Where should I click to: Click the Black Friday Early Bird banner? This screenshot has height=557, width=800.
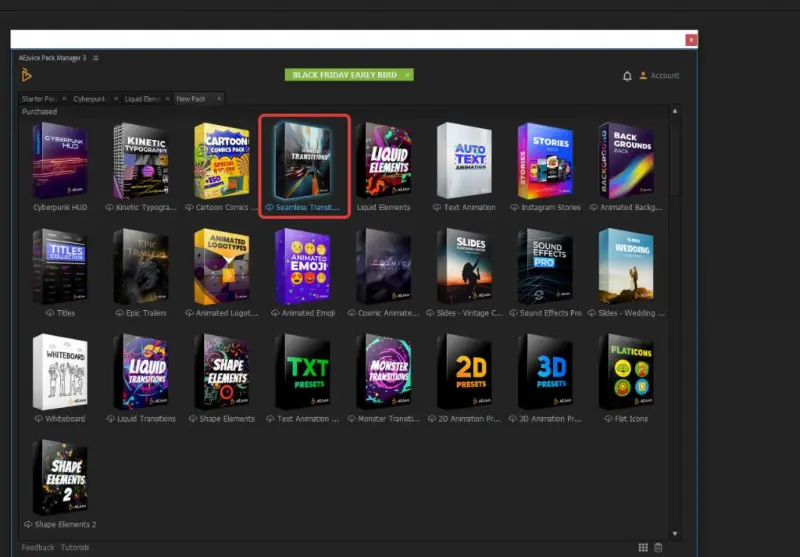pyautogui.click(x=346, y=75)
